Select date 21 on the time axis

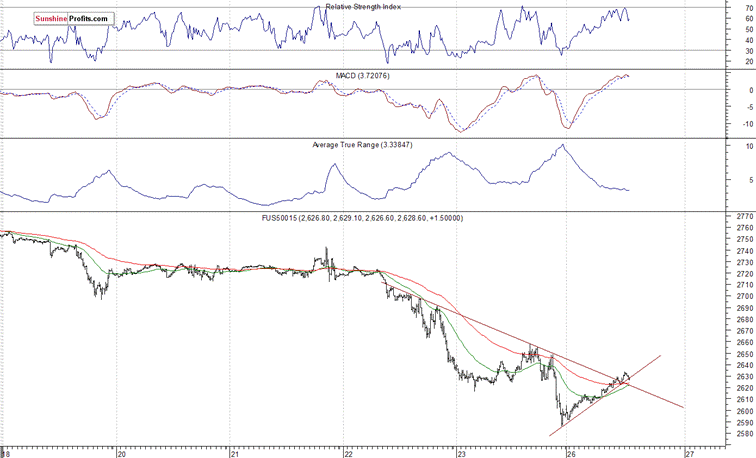(x=232, y=451)
